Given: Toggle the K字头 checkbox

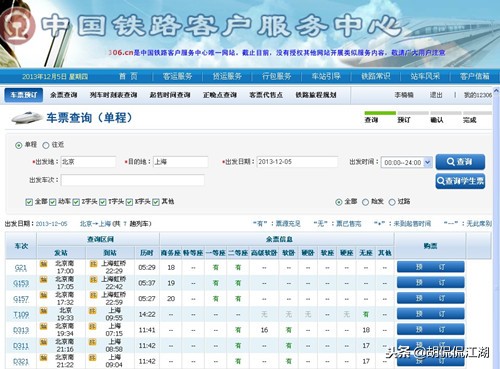Looking at the screenshot, I should pos(129,202).
